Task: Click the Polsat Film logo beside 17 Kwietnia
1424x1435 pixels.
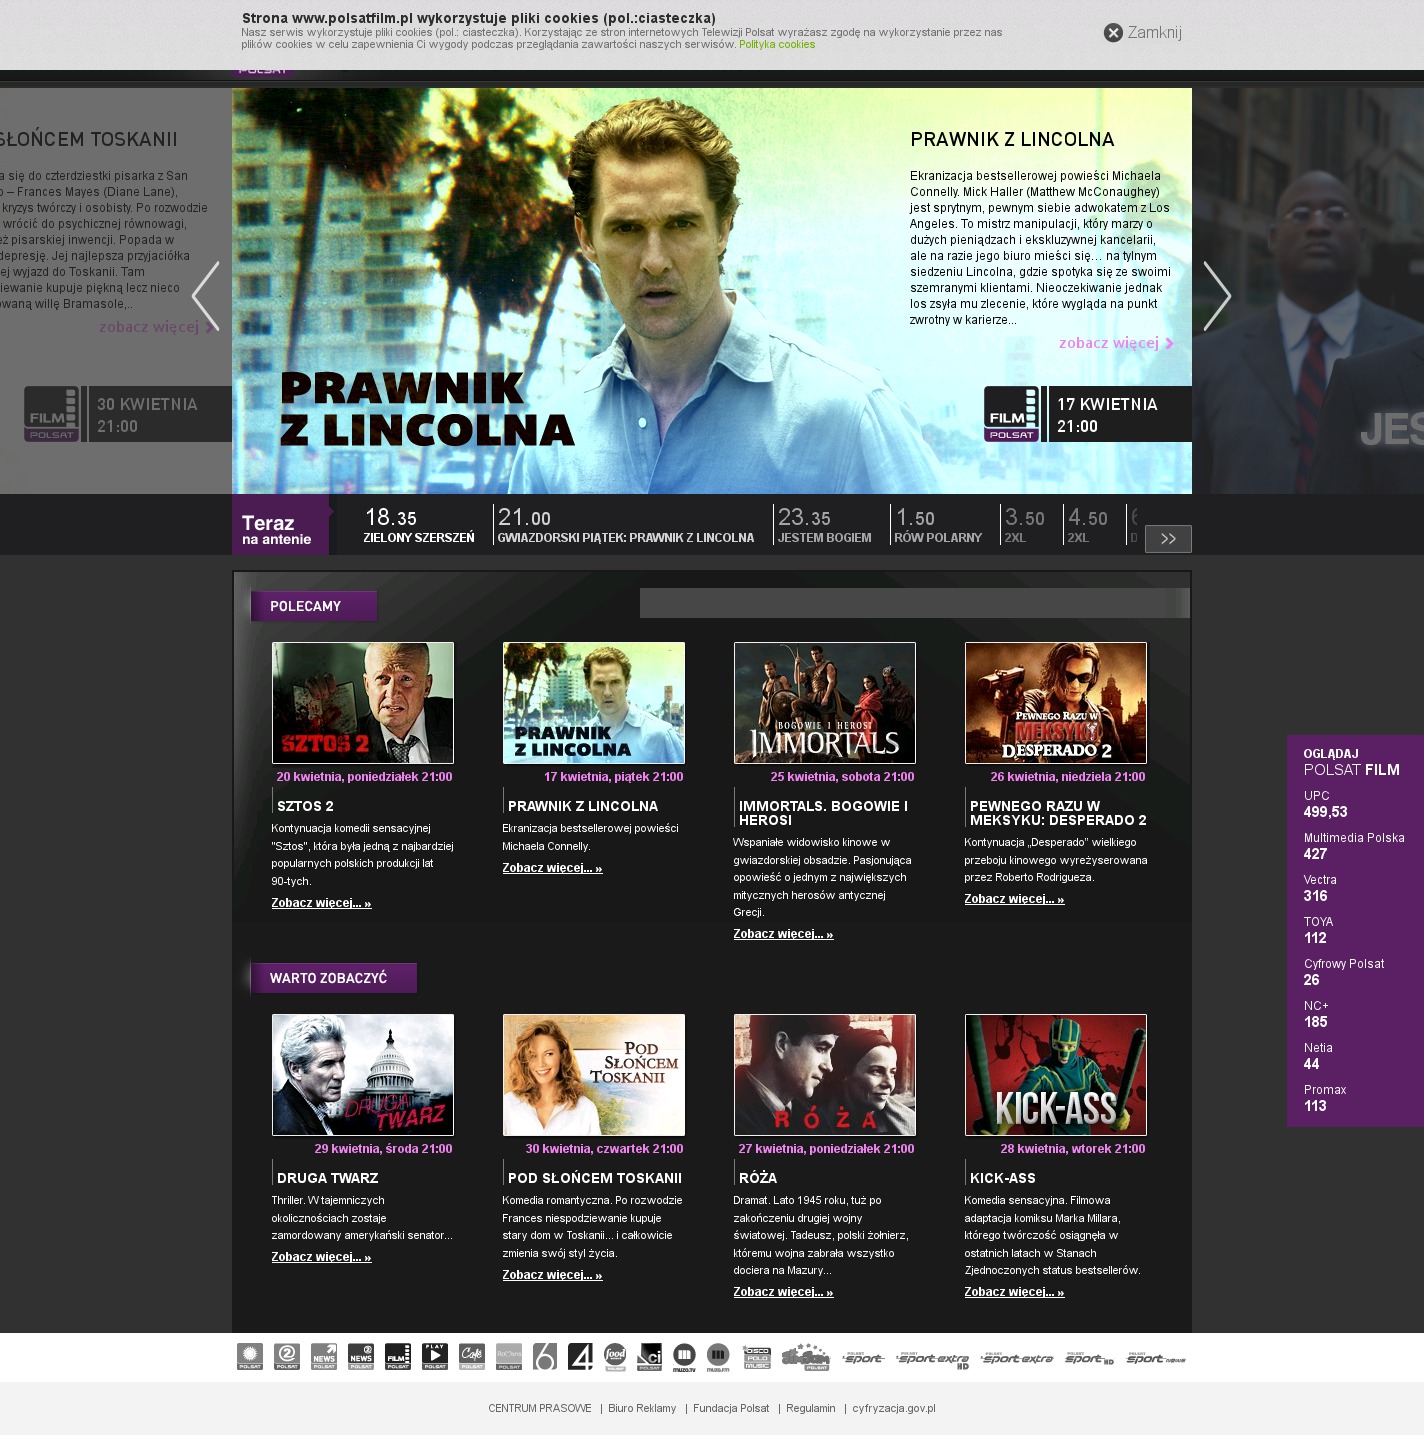Action: (1011, 414)
